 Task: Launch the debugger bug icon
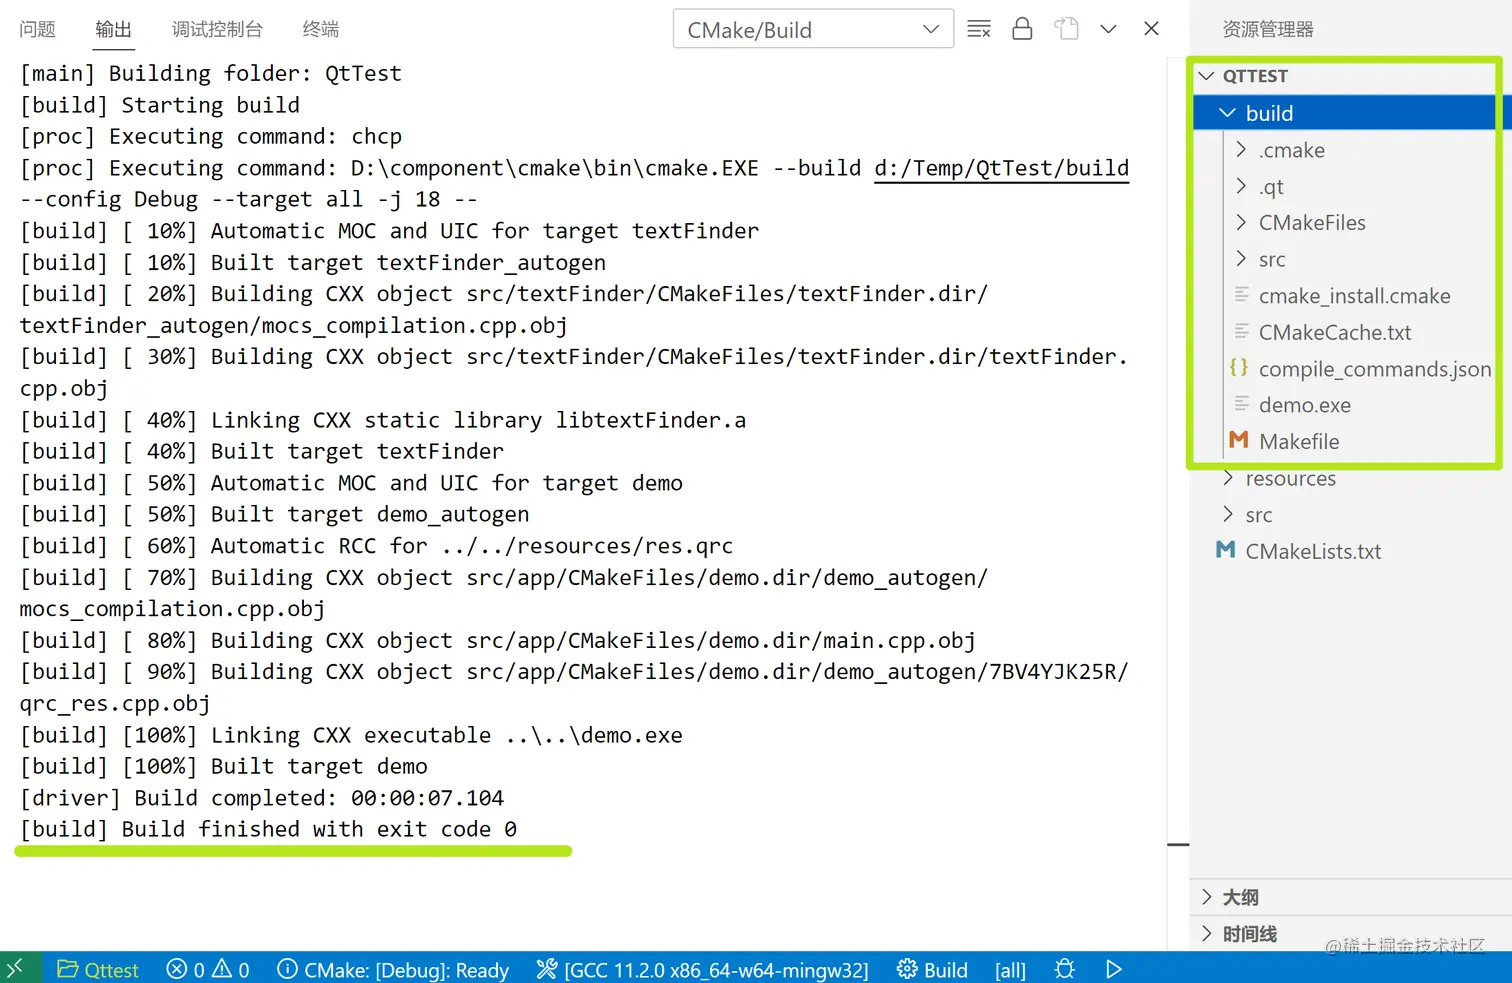(1065, 969)
